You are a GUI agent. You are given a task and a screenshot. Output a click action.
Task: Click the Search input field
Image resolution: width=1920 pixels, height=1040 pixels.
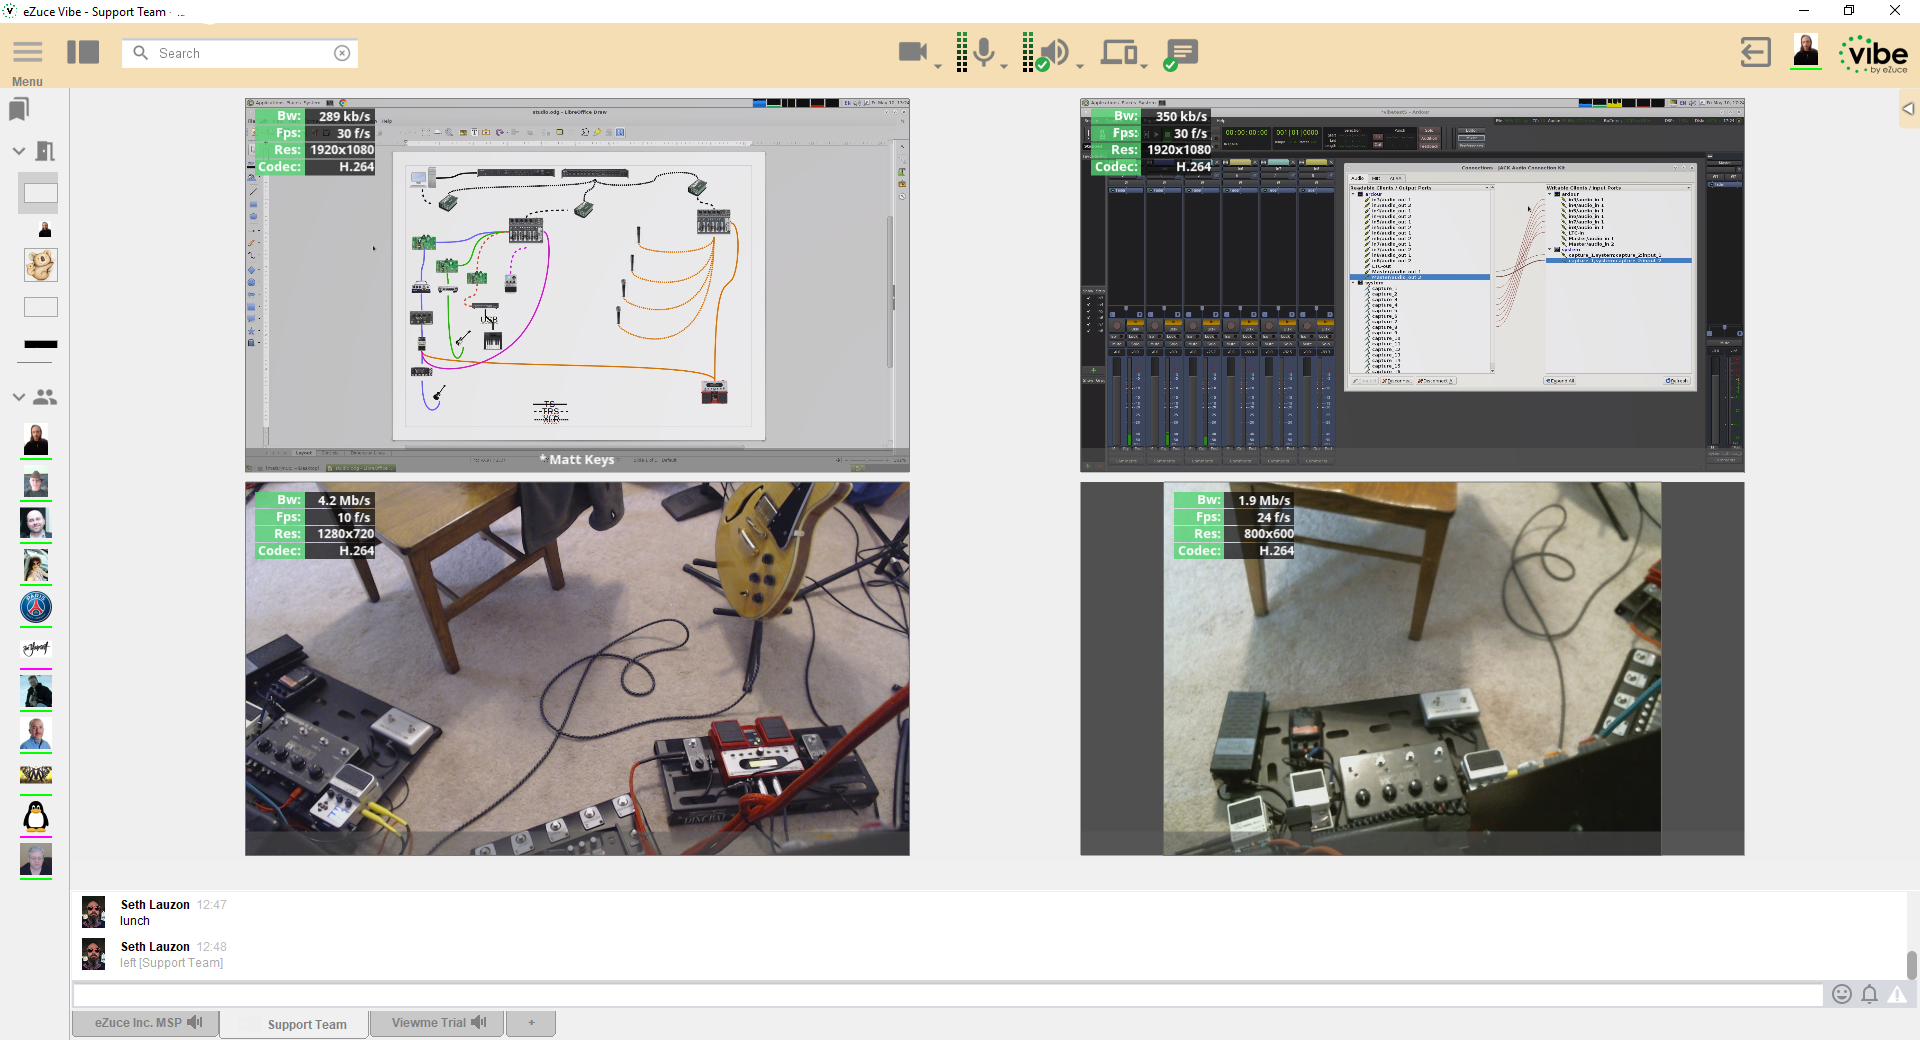[240, 53]
